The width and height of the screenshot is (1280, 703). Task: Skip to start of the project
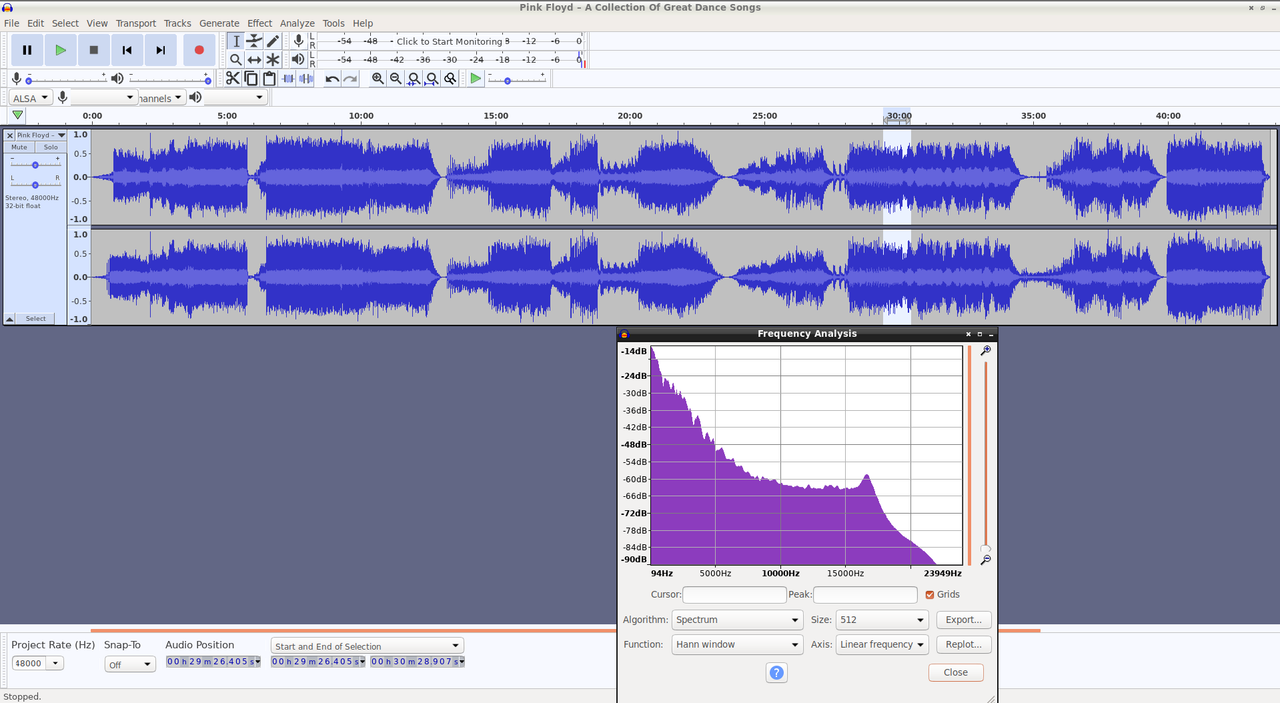click(x=127, y=49)
